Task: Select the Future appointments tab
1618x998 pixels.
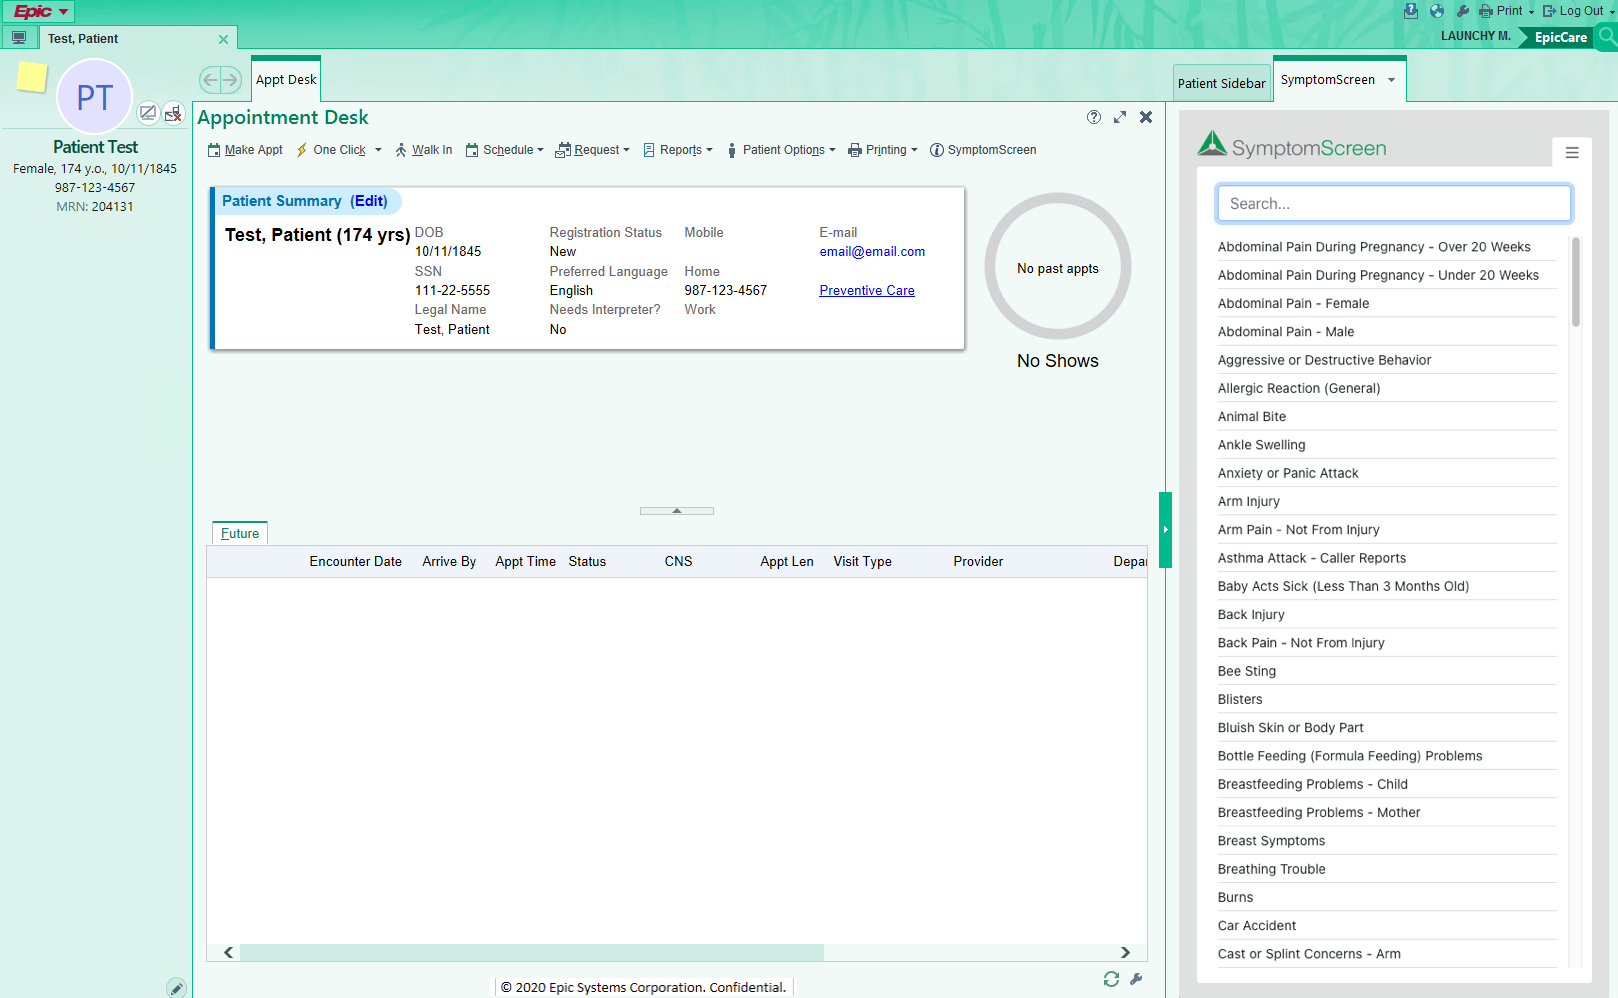Action: [x=240, y=533]
